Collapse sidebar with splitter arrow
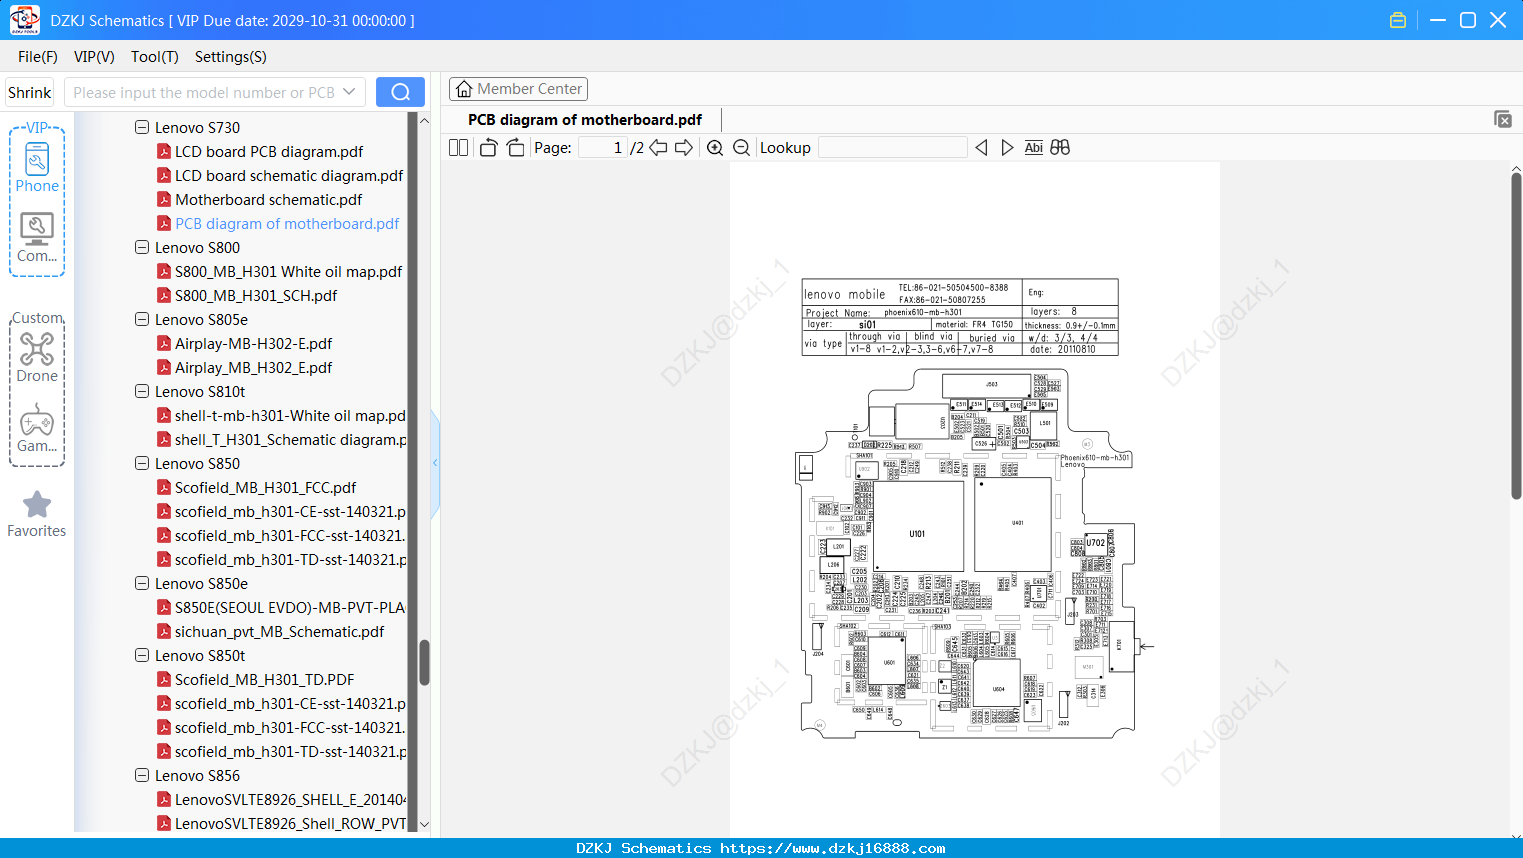 pyautogui.click(x=435, y=463)
